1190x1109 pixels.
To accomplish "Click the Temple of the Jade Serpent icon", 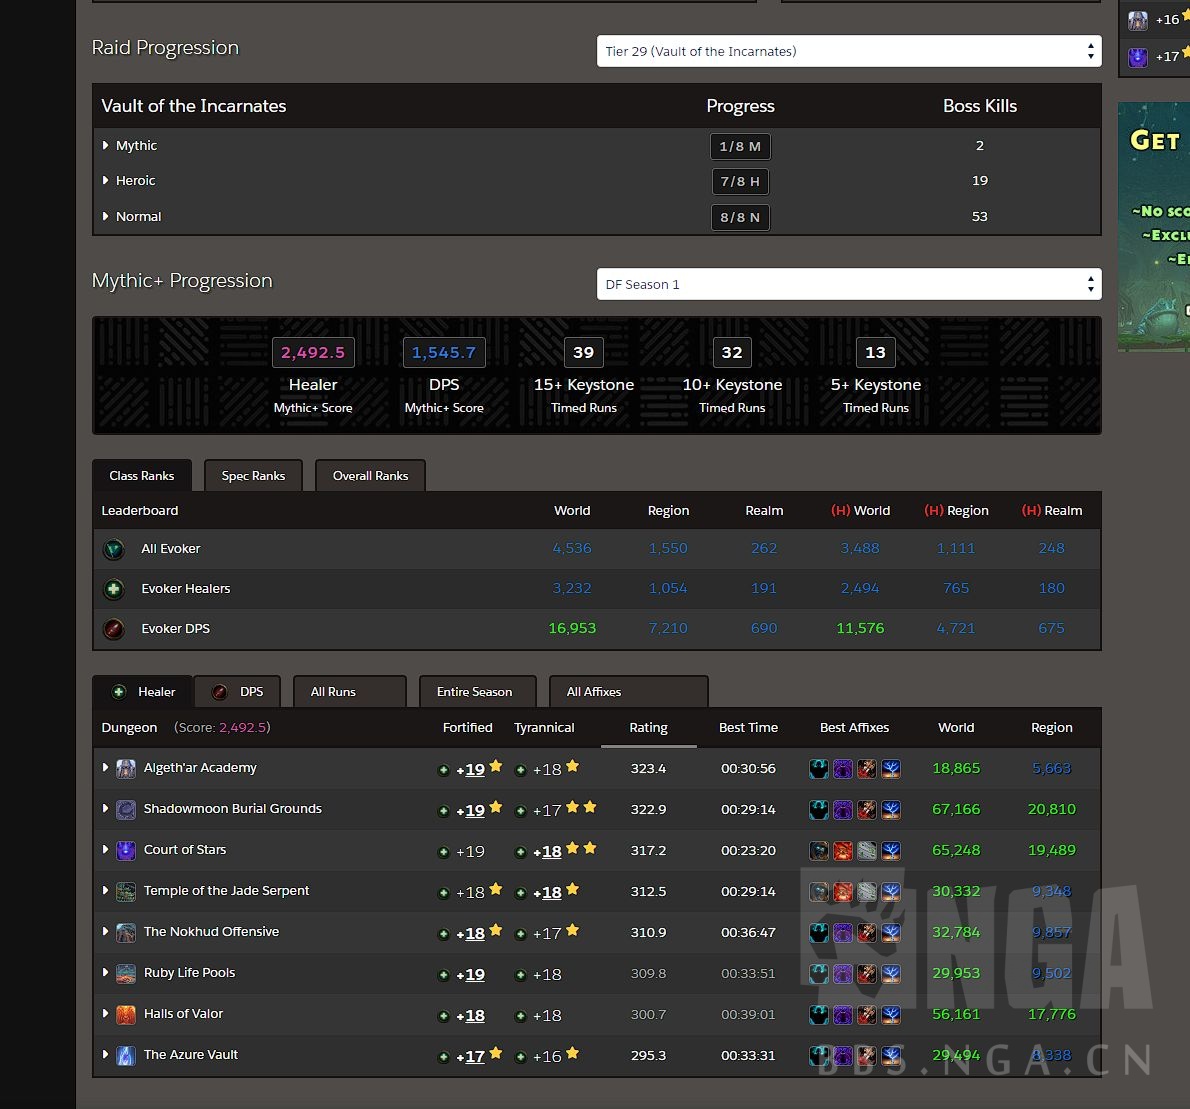I will click(126, 892).
